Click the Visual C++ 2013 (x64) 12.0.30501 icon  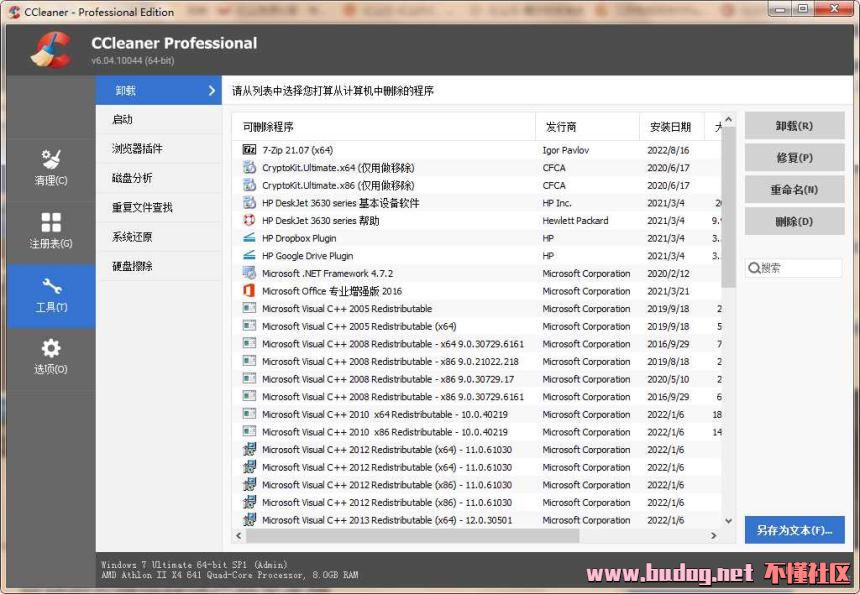click(x=249, y=519)
